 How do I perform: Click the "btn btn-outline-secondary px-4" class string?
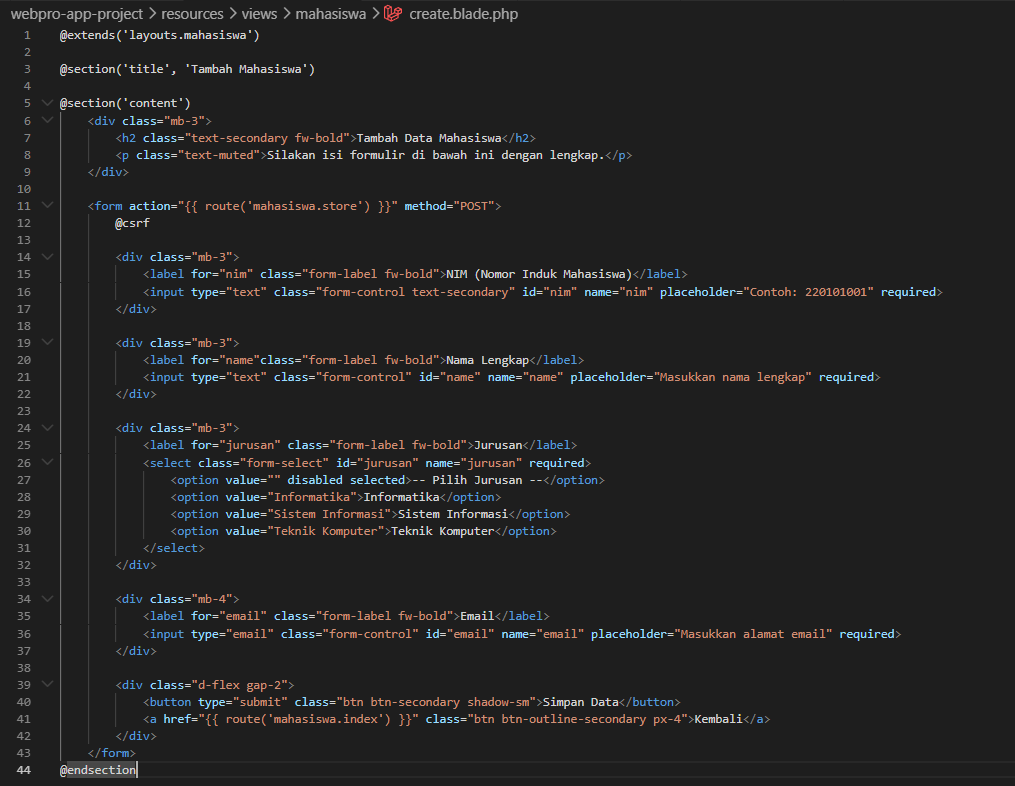[577, 719]
